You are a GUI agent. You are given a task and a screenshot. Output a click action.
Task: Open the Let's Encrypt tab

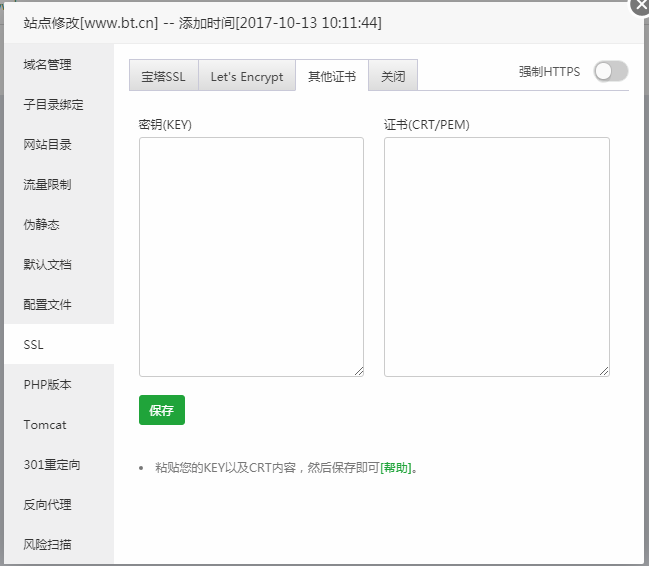[x=247, y=76]
